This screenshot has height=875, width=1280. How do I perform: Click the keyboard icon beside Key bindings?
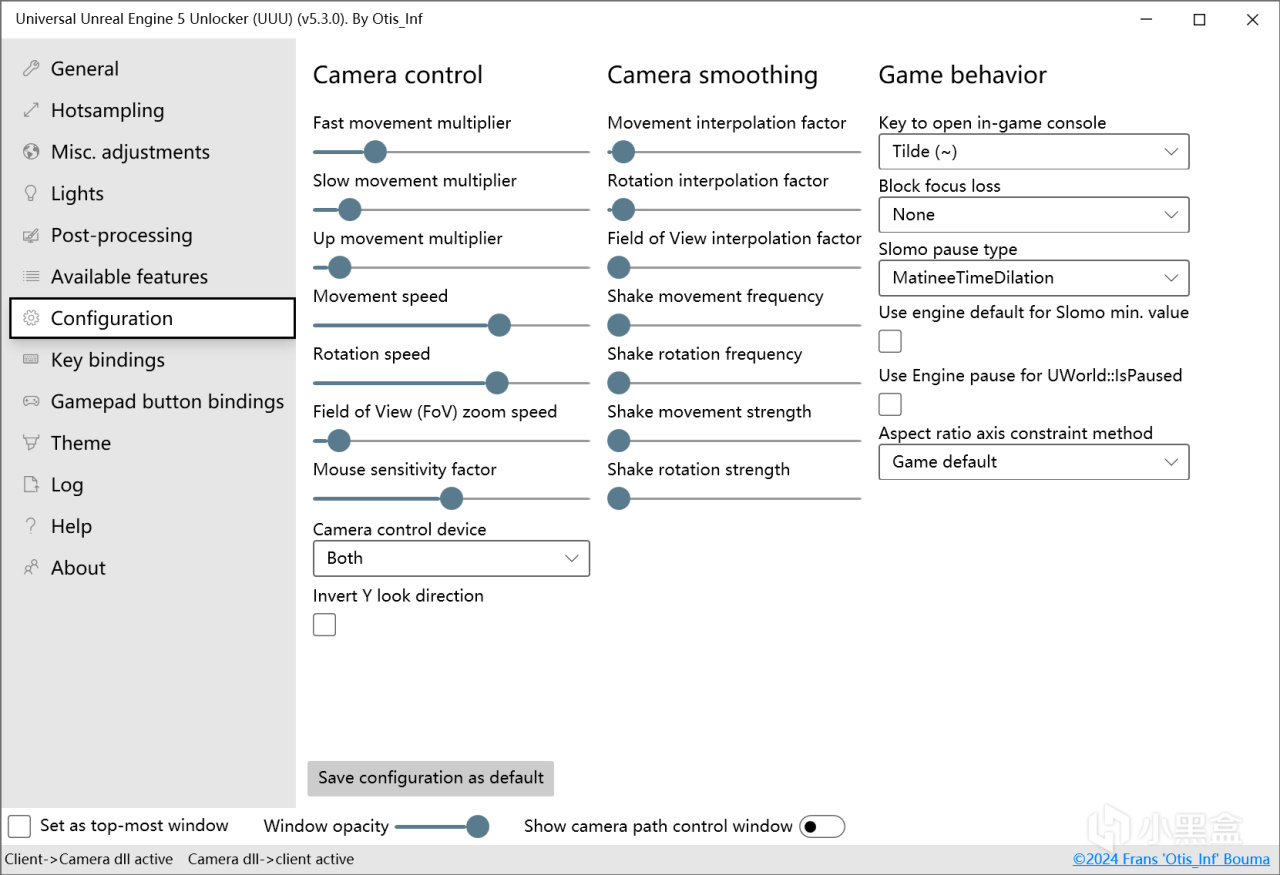pyautogui.click(x=31, y=360)
